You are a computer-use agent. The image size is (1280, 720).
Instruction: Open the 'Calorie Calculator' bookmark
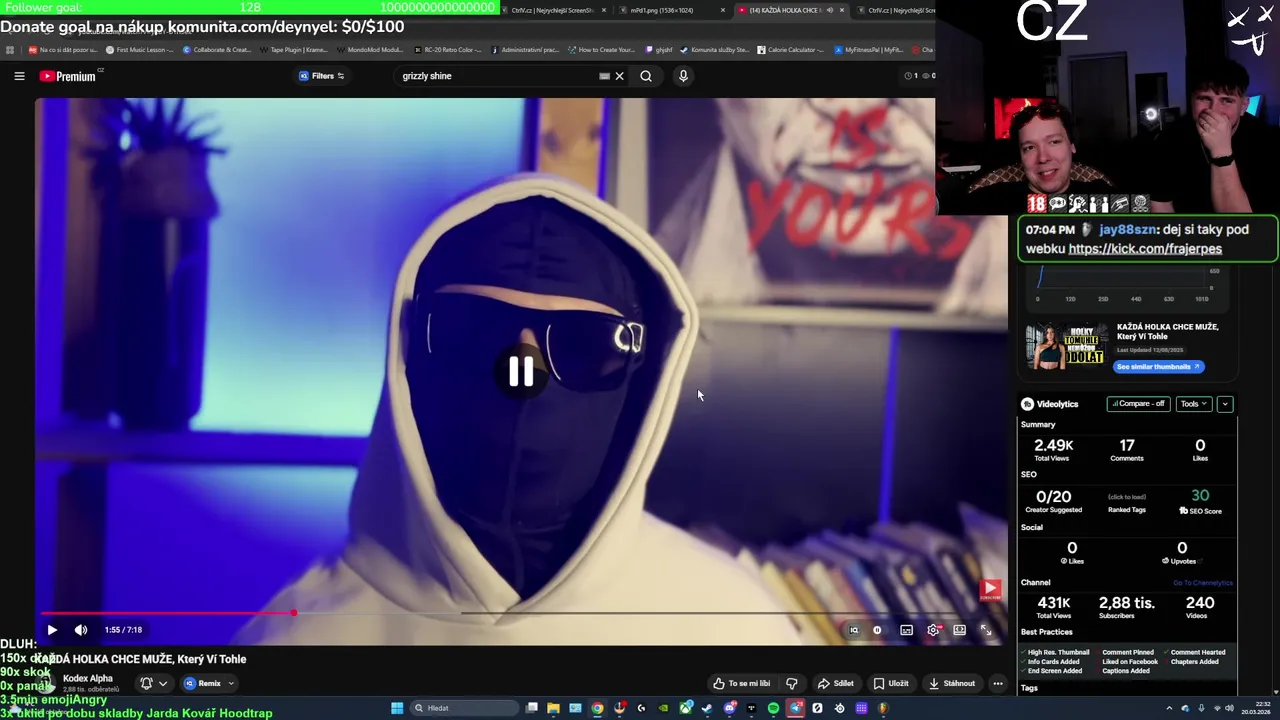point(790,49)
